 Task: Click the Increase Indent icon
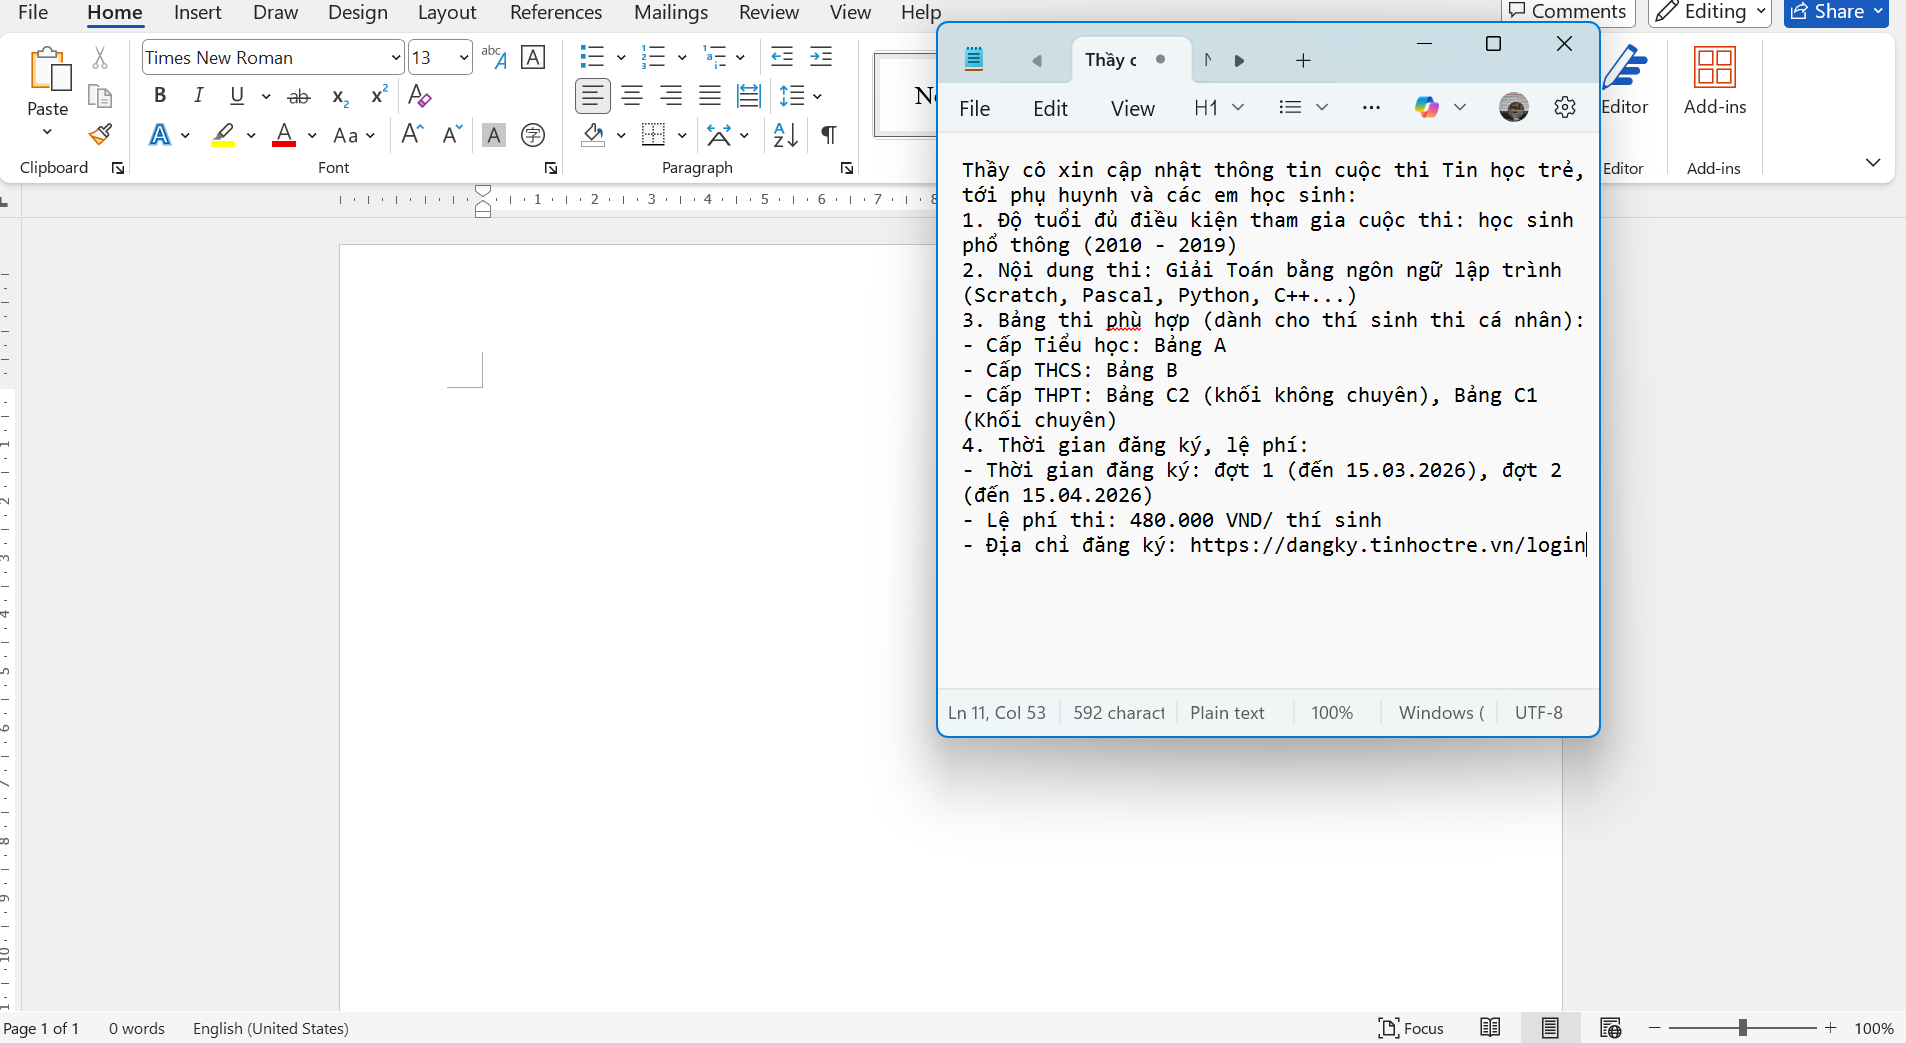click(x=821, y=57)
